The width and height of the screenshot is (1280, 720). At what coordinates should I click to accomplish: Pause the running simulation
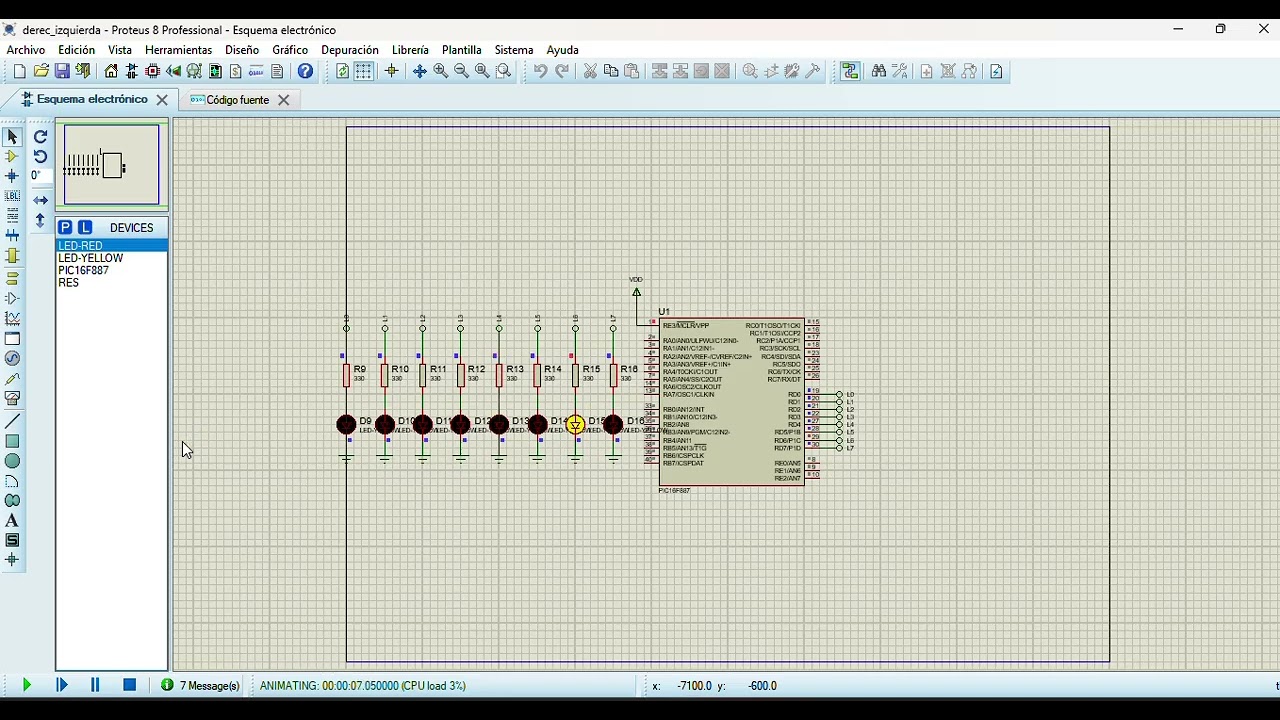(x=95, y=685)
